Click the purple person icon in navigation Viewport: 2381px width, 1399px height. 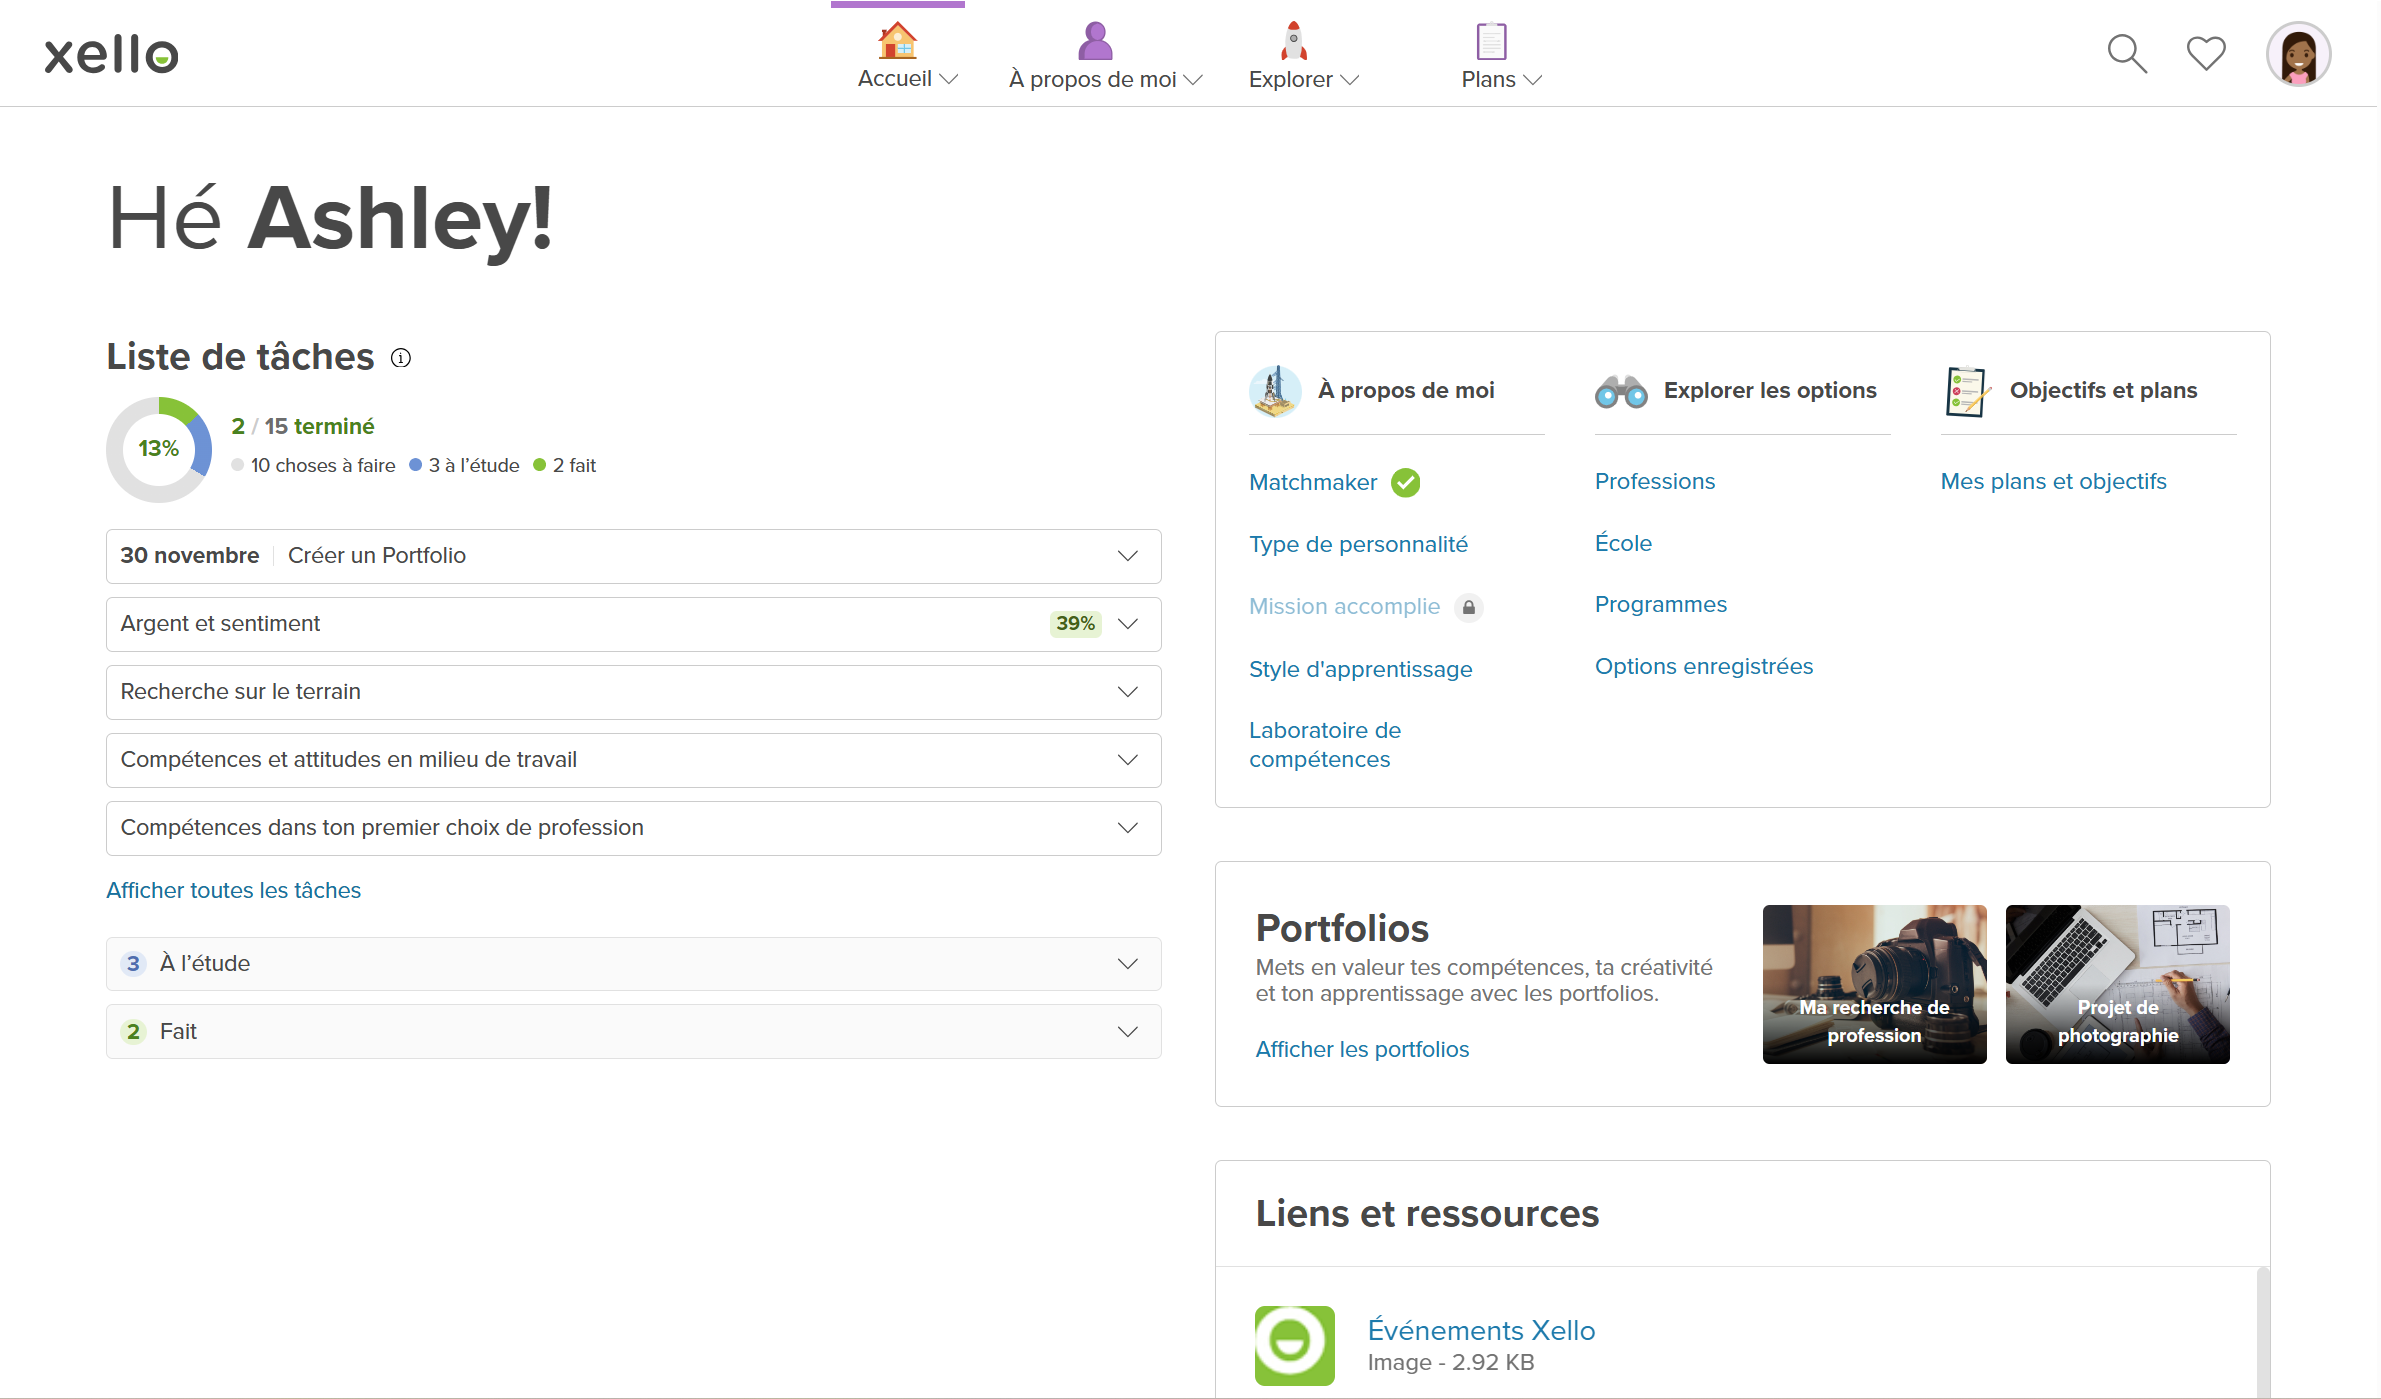(1095, 41)
